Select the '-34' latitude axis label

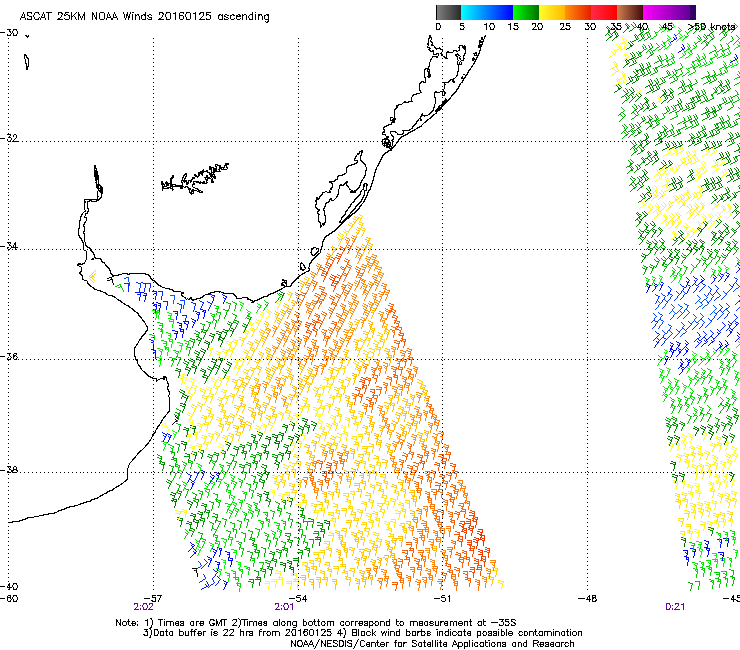[x=9, y=246]
